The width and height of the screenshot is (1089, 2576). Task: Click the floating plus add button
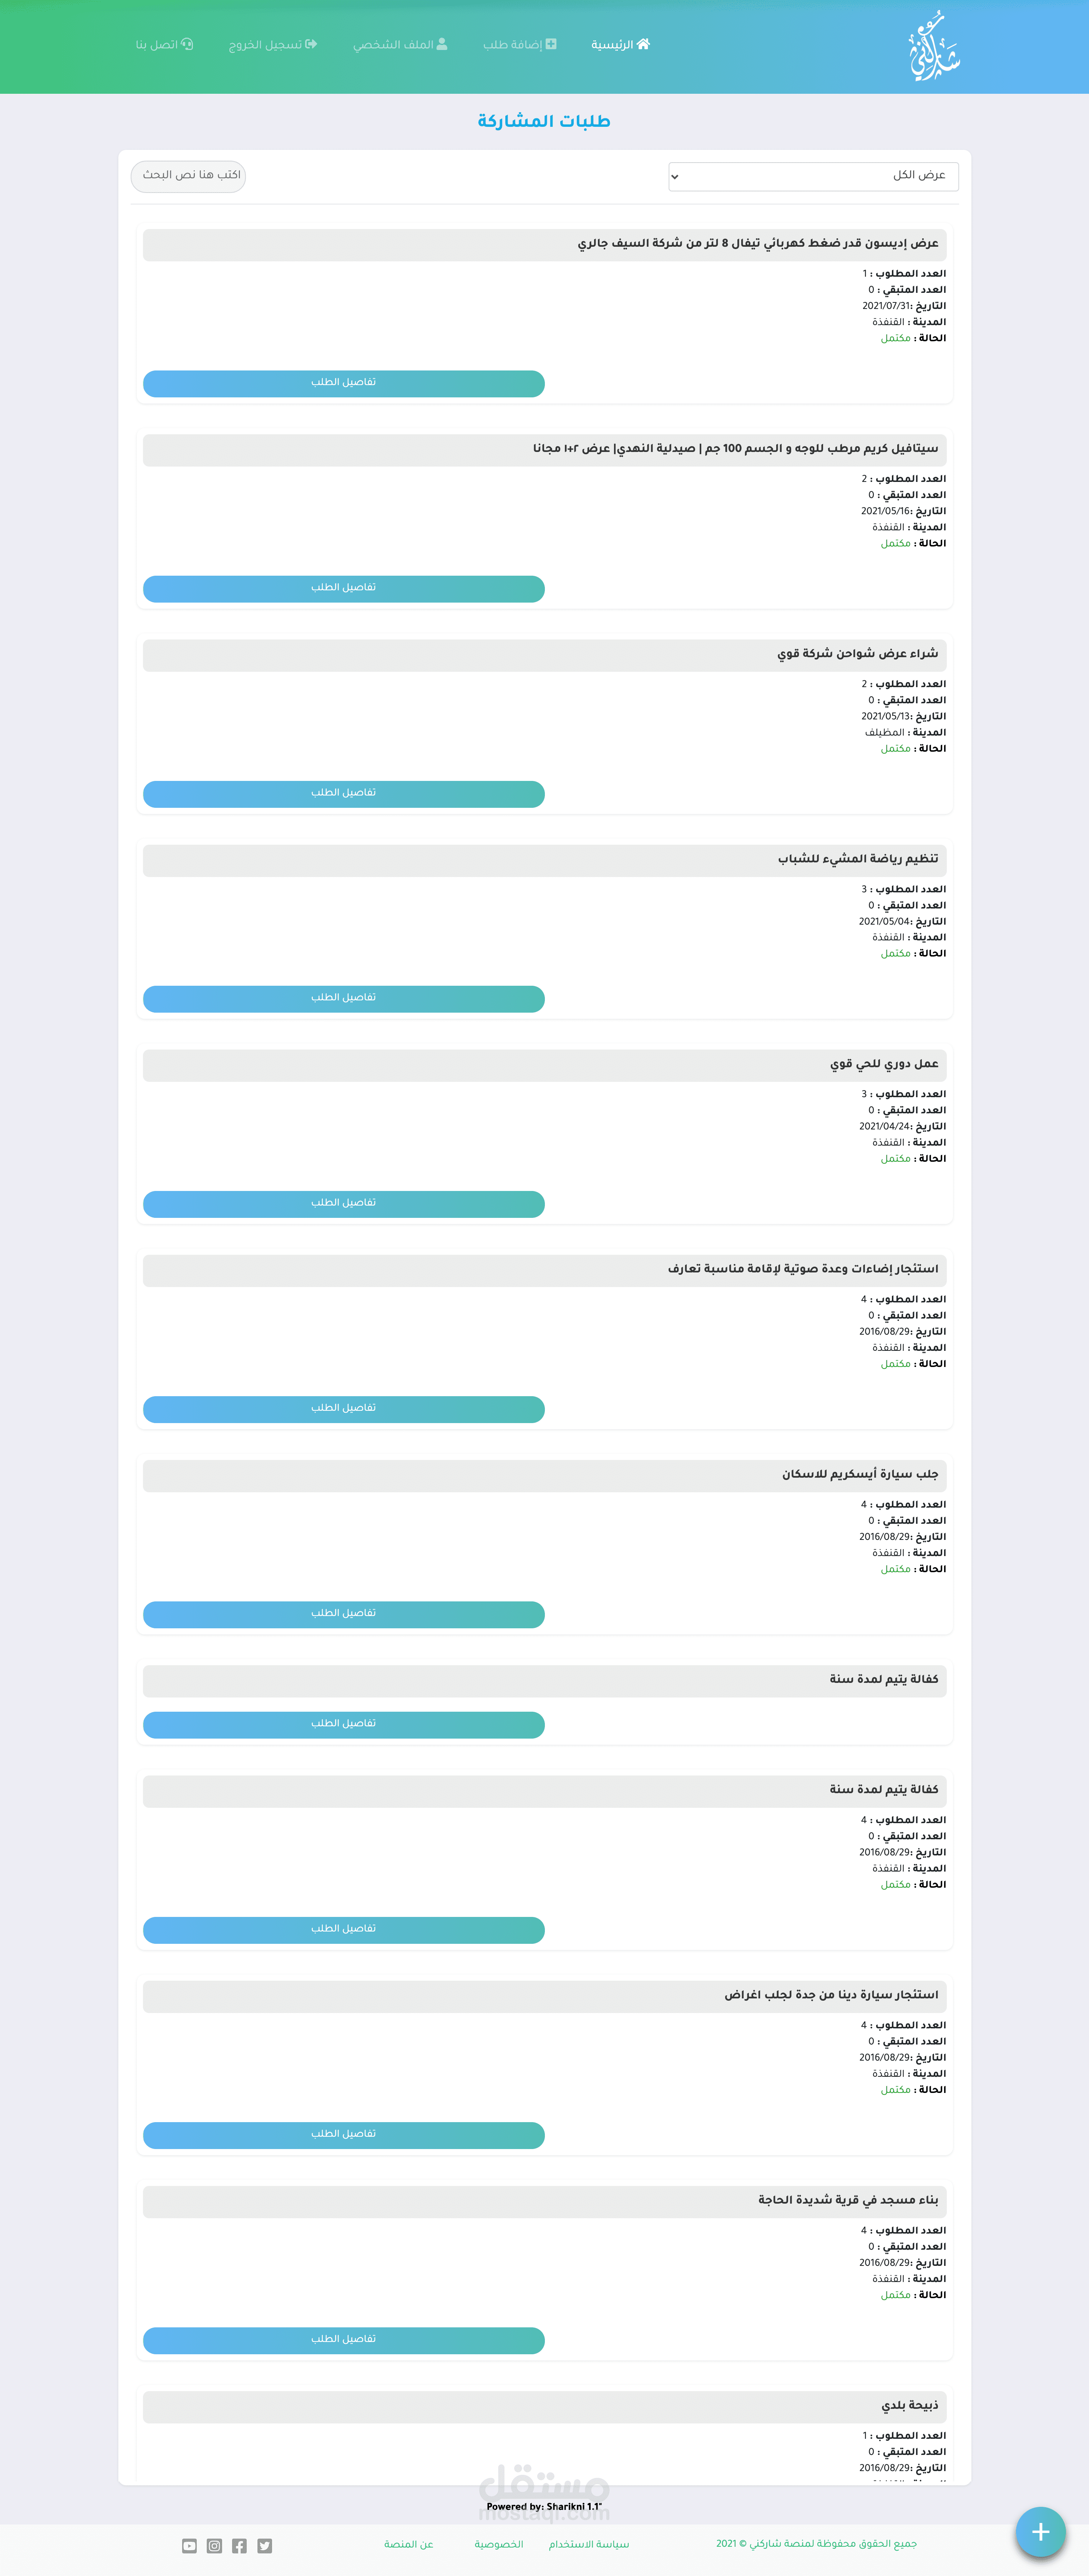coord(1040,2531)
